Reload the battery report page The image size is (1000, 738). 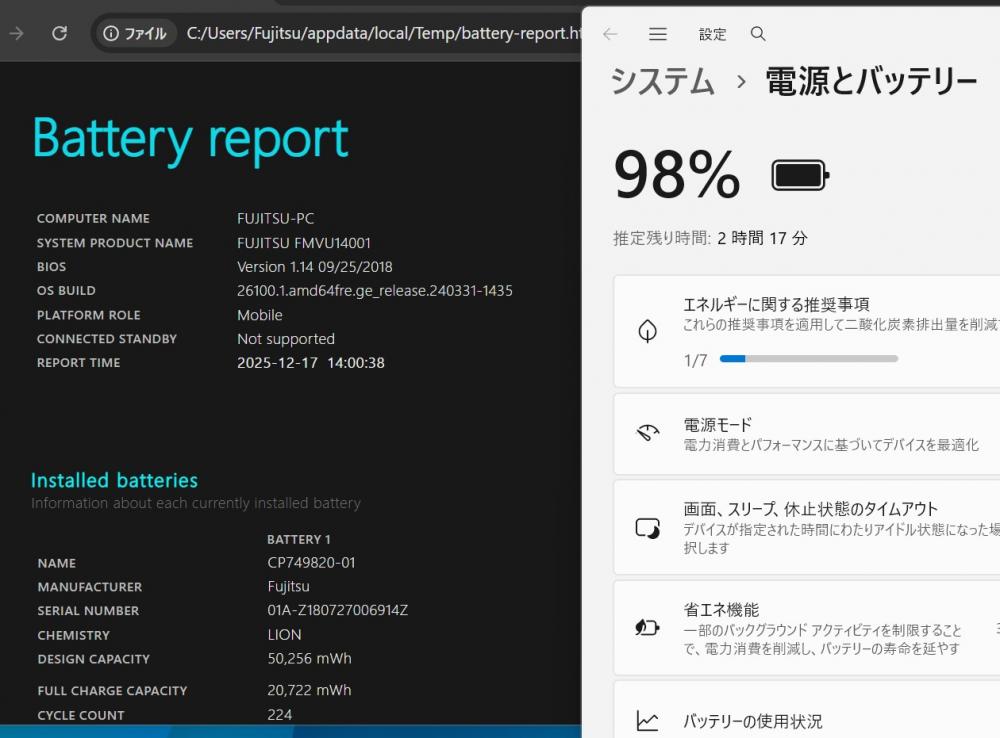pyautogui.click(x=59, y=33)
